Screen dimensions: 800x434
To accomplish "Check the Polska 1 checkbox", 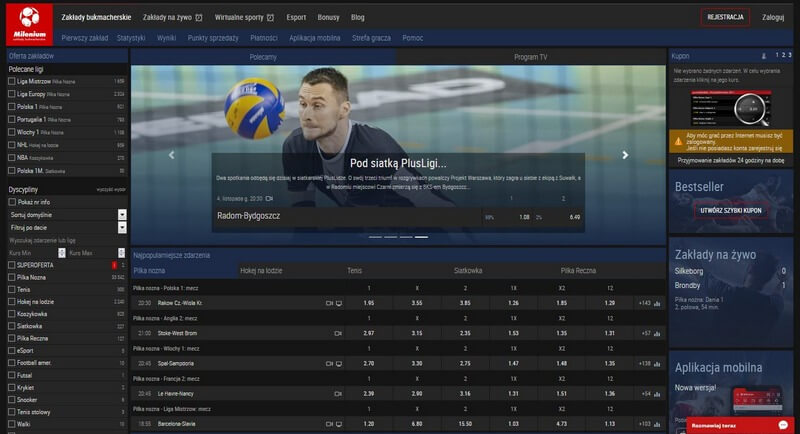I will (x=12, y=107).
